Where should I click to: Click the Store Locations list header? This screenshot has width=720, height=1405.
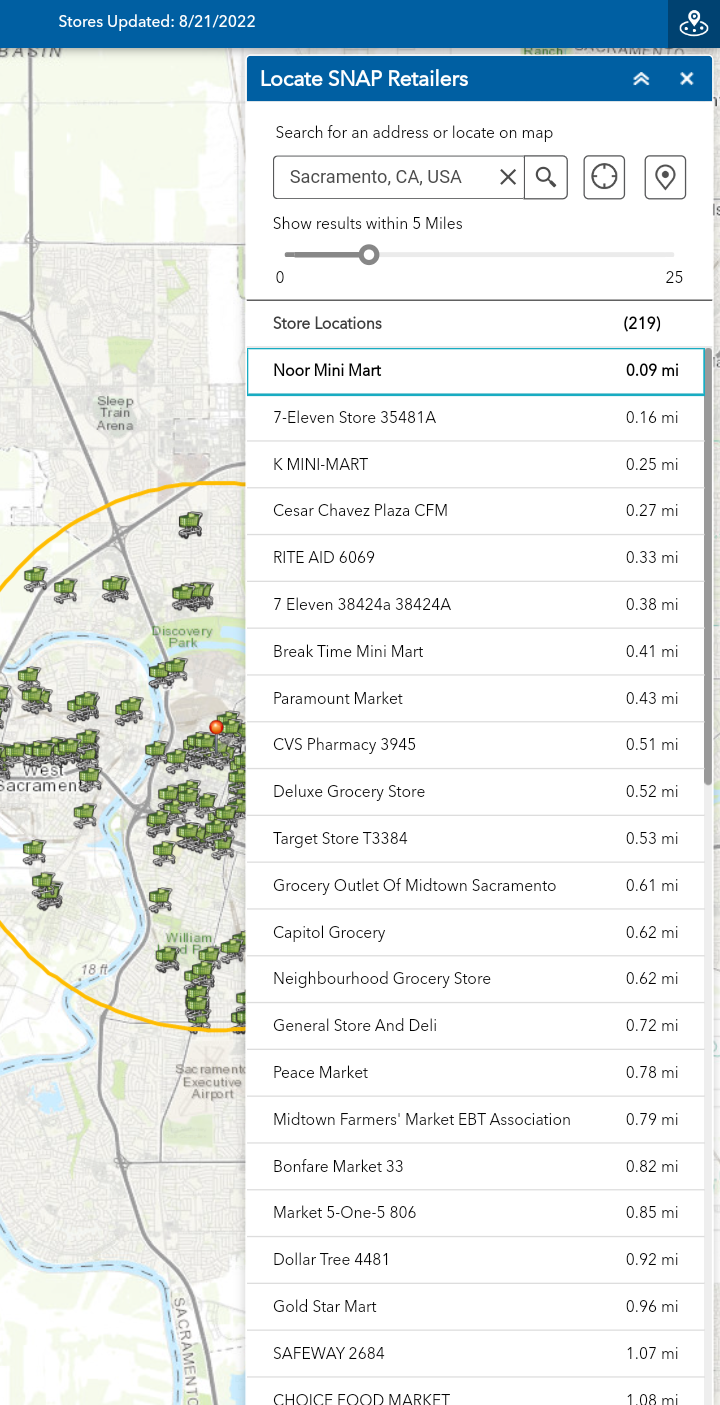click(x=476, y=324)
